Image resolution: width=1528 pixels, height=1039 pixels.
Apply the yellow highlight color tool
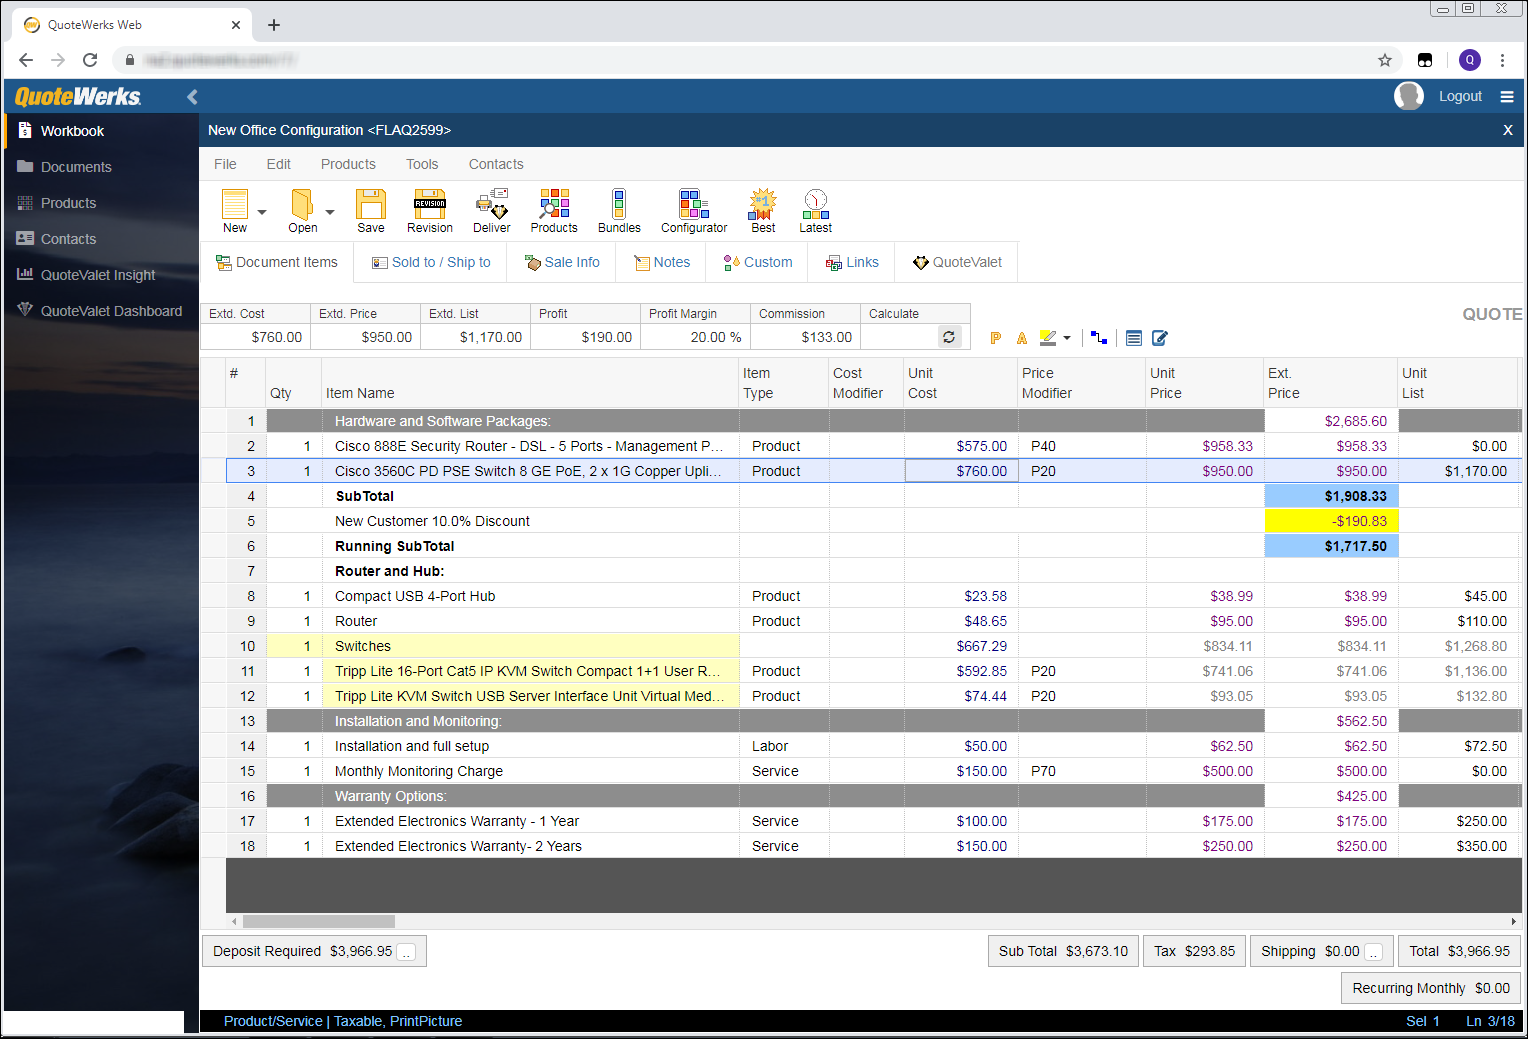(1048, 338)
